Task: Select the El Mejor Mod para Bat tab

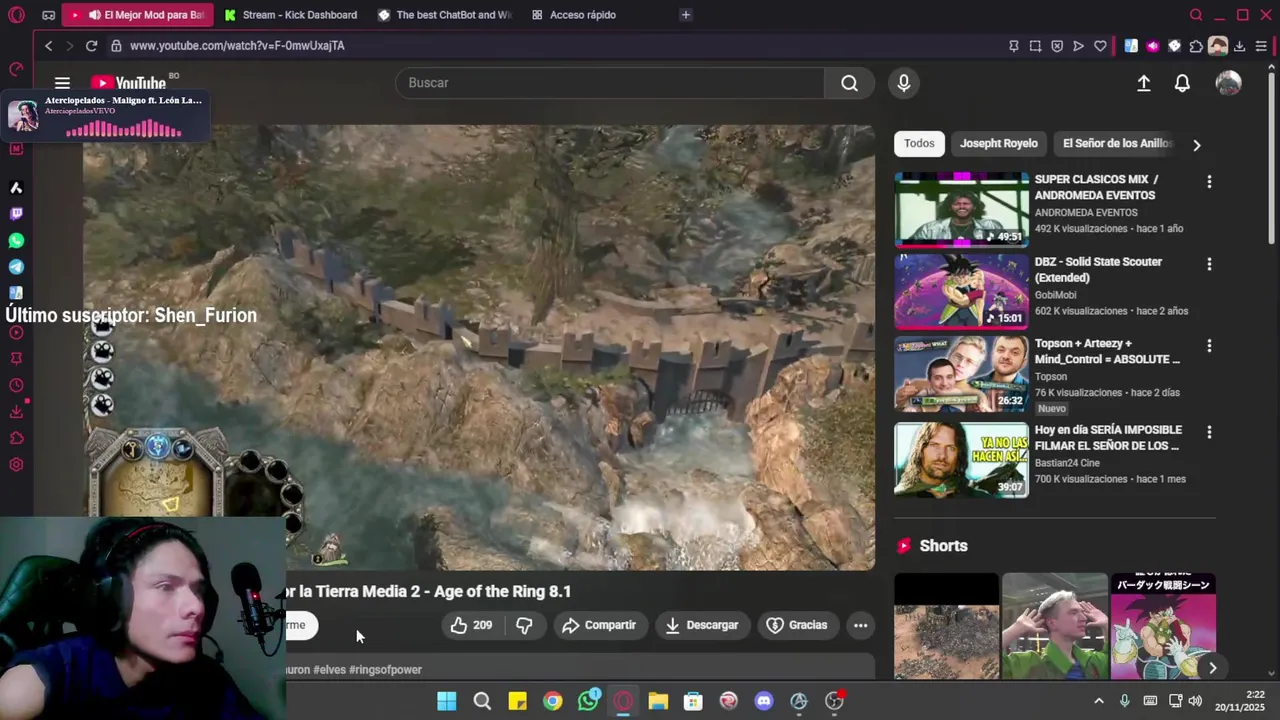Action: click(137, 15)
